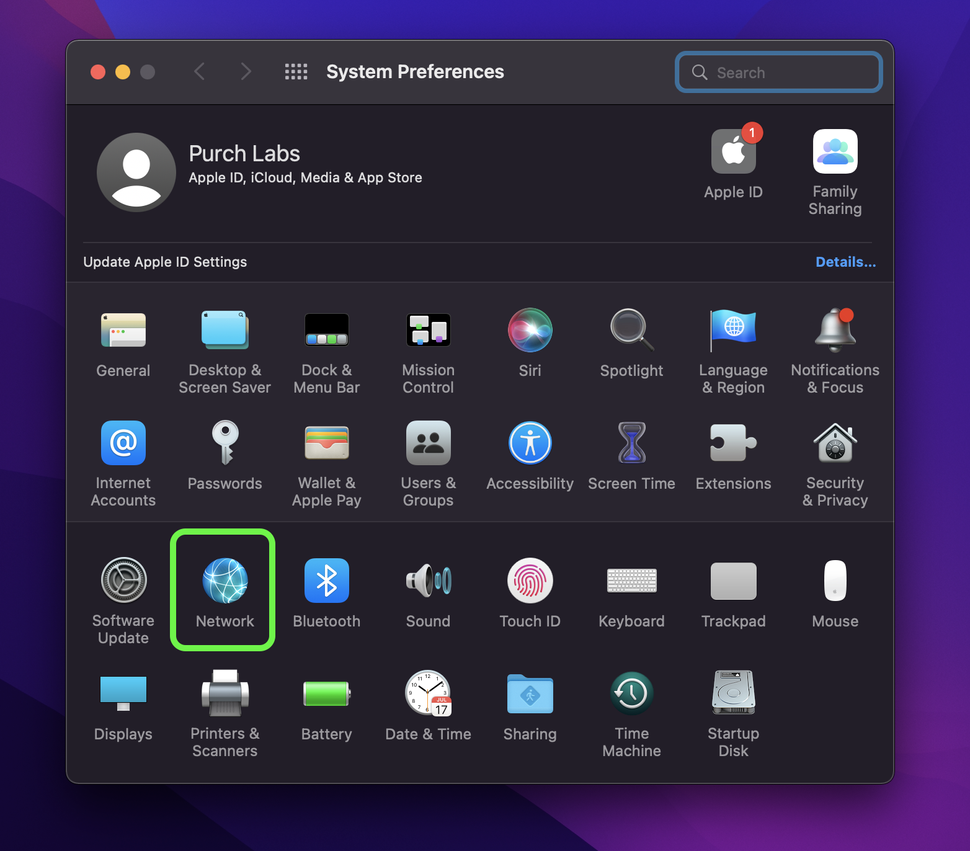Open Accessibility preferences
The height and width of the screenshot is (851, 970).
530,457
